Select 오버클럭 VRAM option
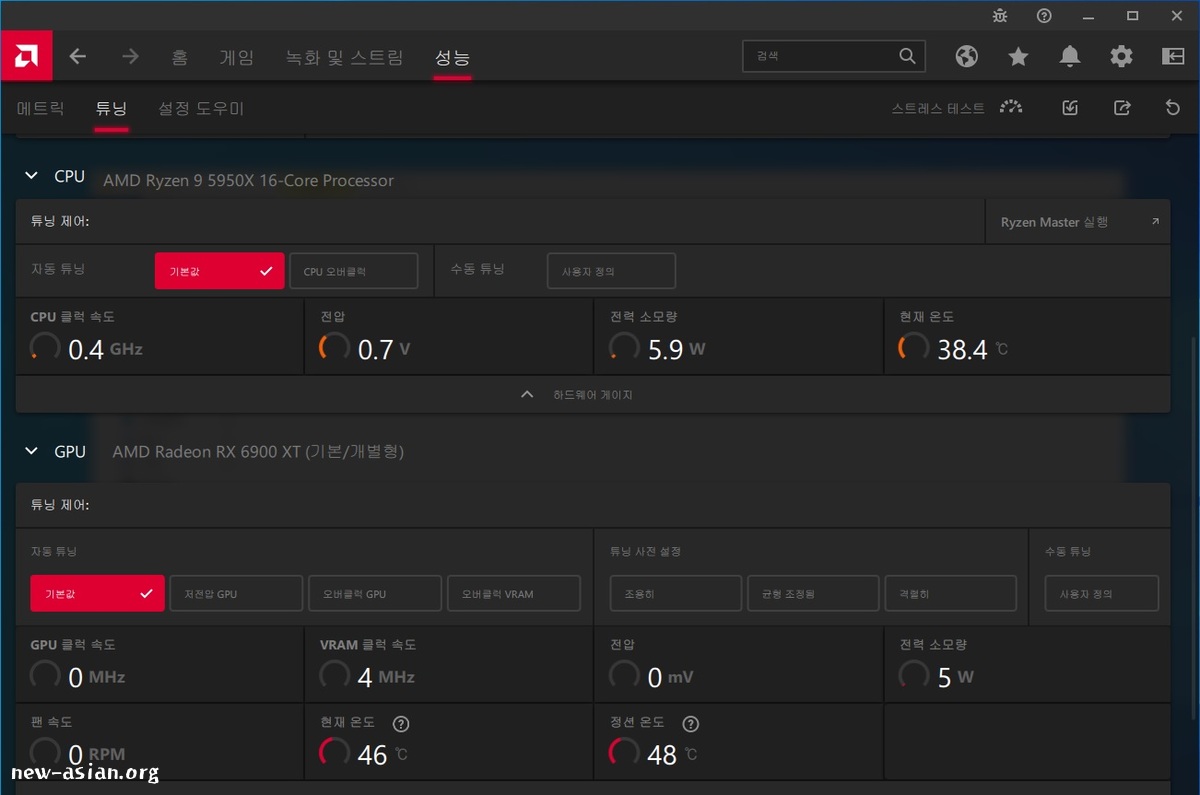 point(513,593)
